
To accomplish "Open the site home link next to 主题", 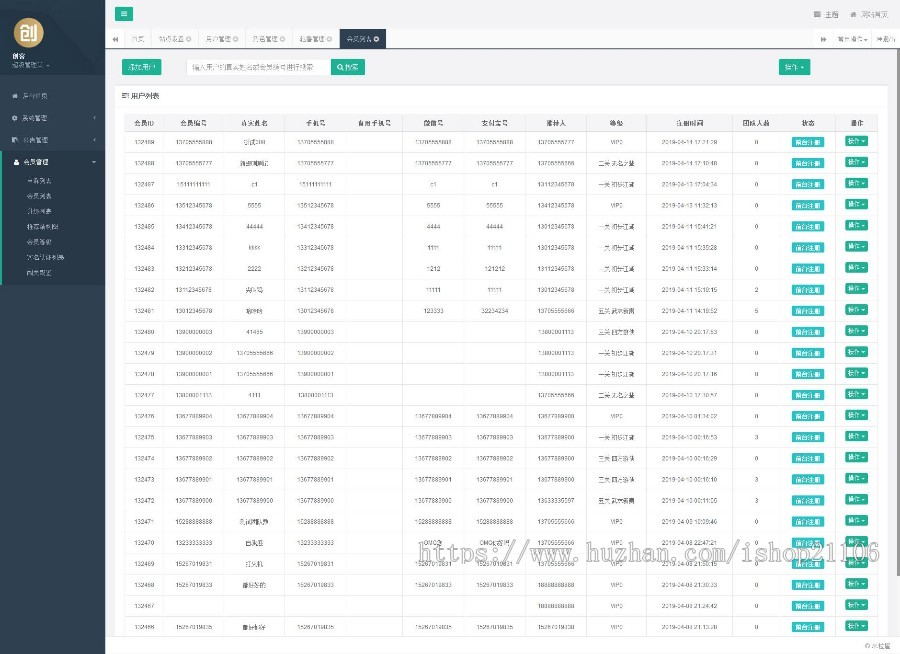I will pos(868,14).
